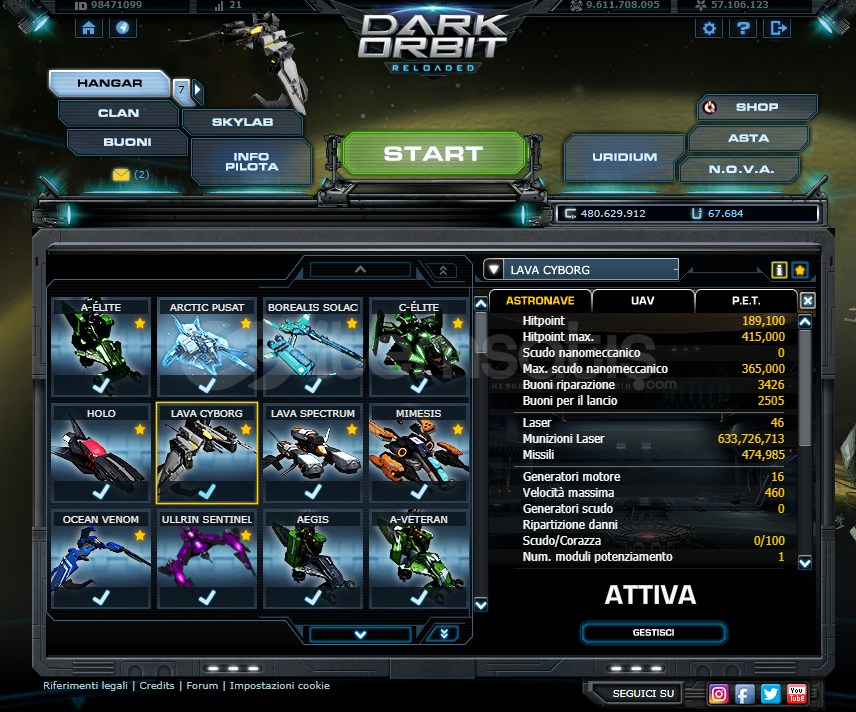Open the Instagram icon
The height and width of the screenshot is (712, 856).
[x=718, y=694]
